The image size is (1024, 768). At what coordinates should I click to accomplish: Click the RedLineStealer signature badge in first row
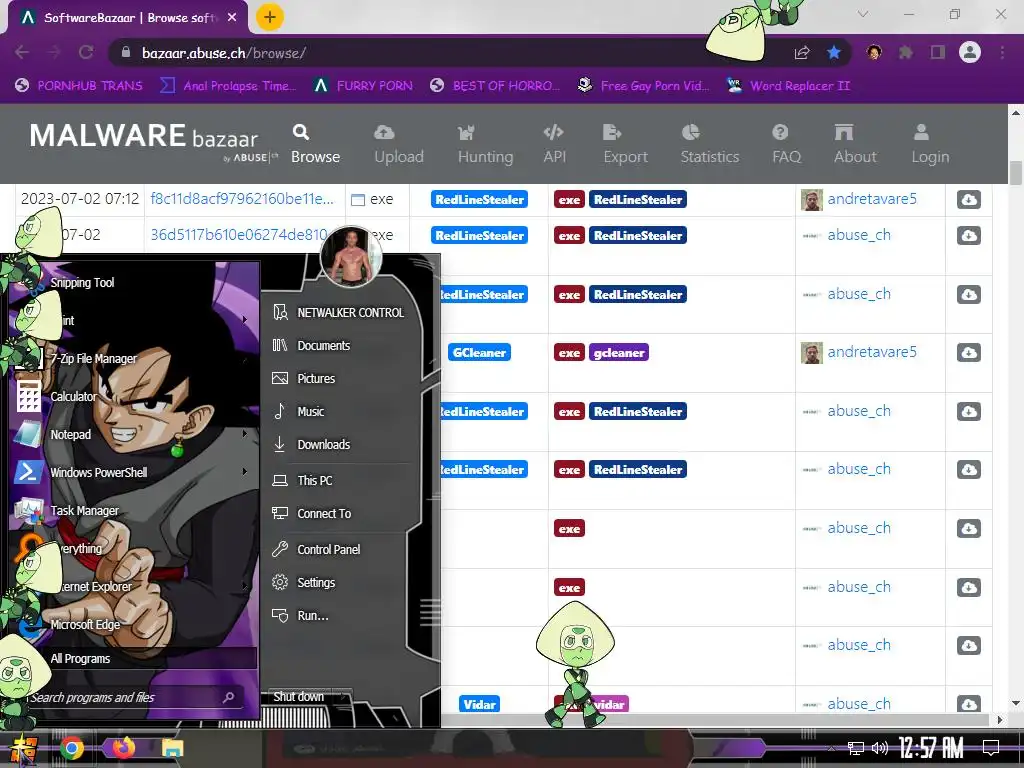click(479, 199)
